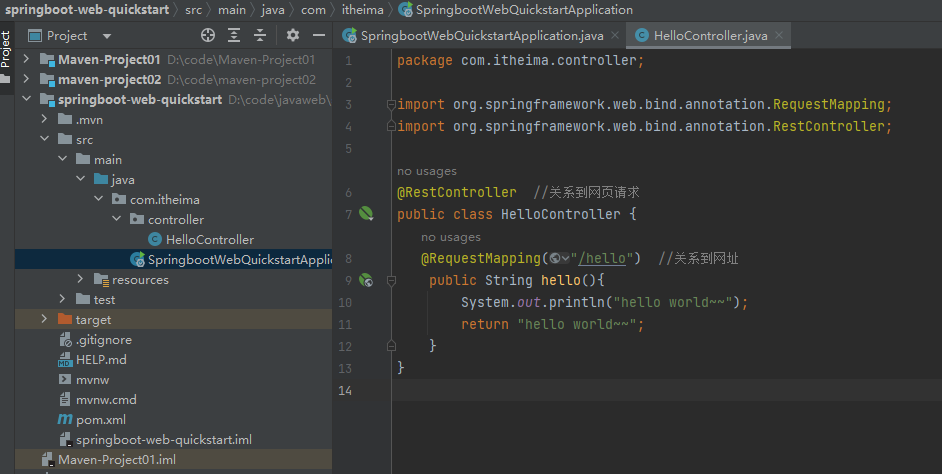The height and width of the screenshot is (474, 942).
Task: Expand the maven-project02 module node
Action: pos(26,79)
